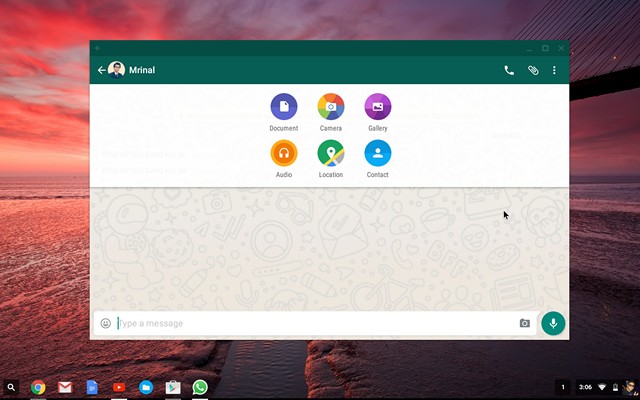Minimize the WhatsApp window

tap(529, 49)
